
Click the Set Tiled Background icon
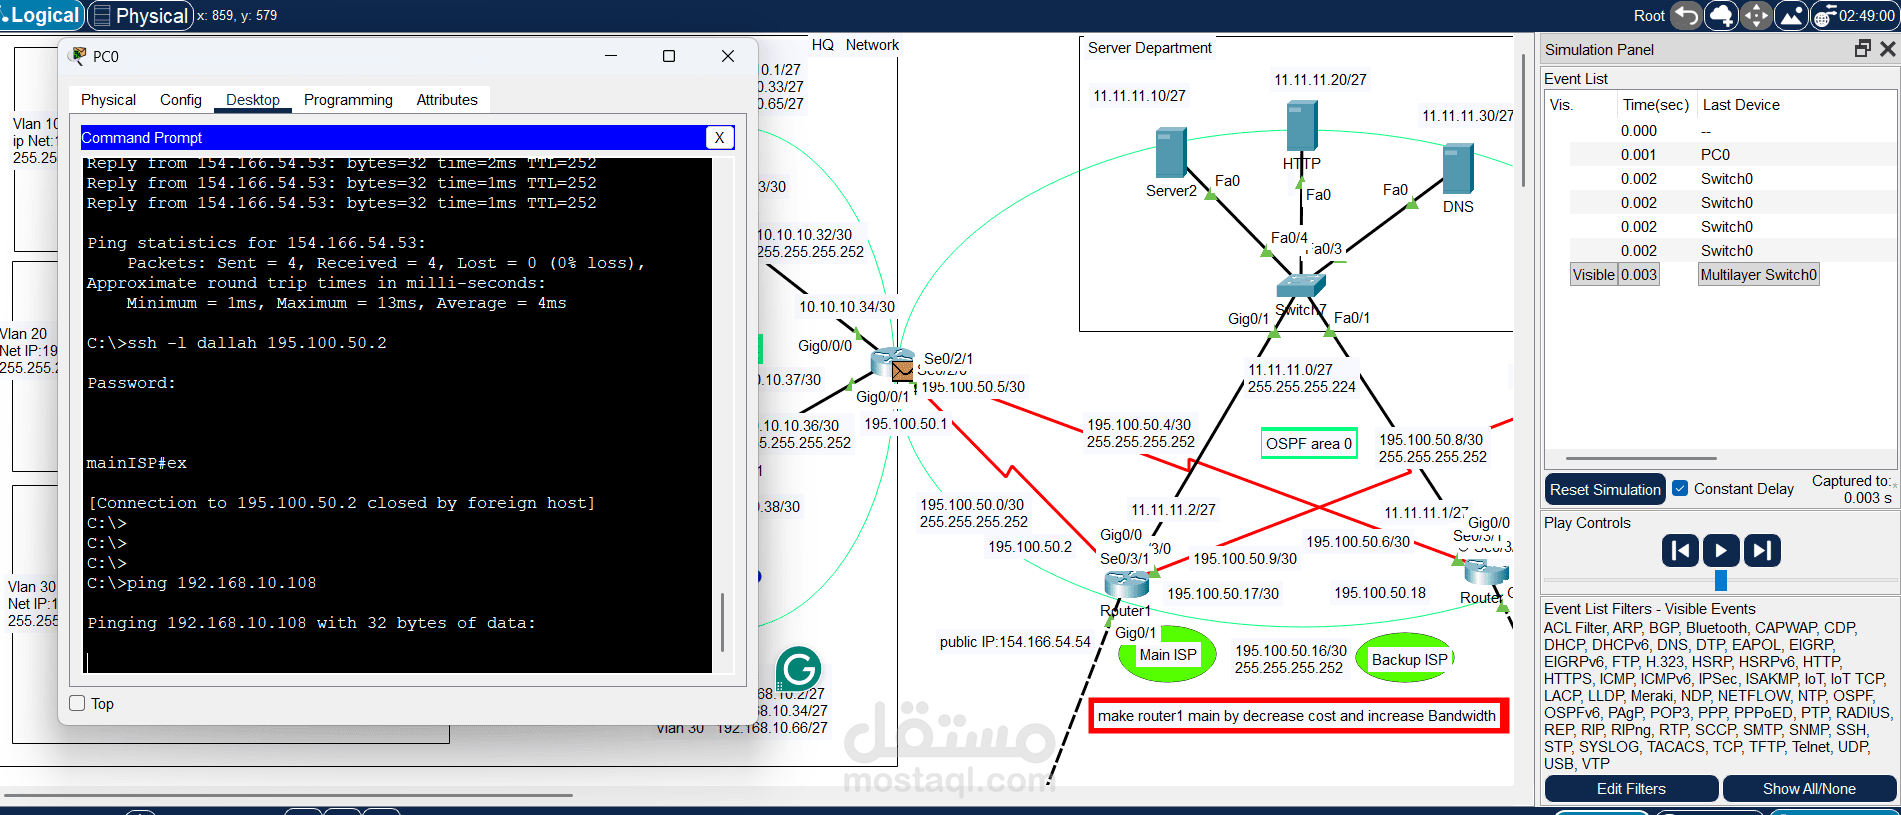(x=1791, y=15)
